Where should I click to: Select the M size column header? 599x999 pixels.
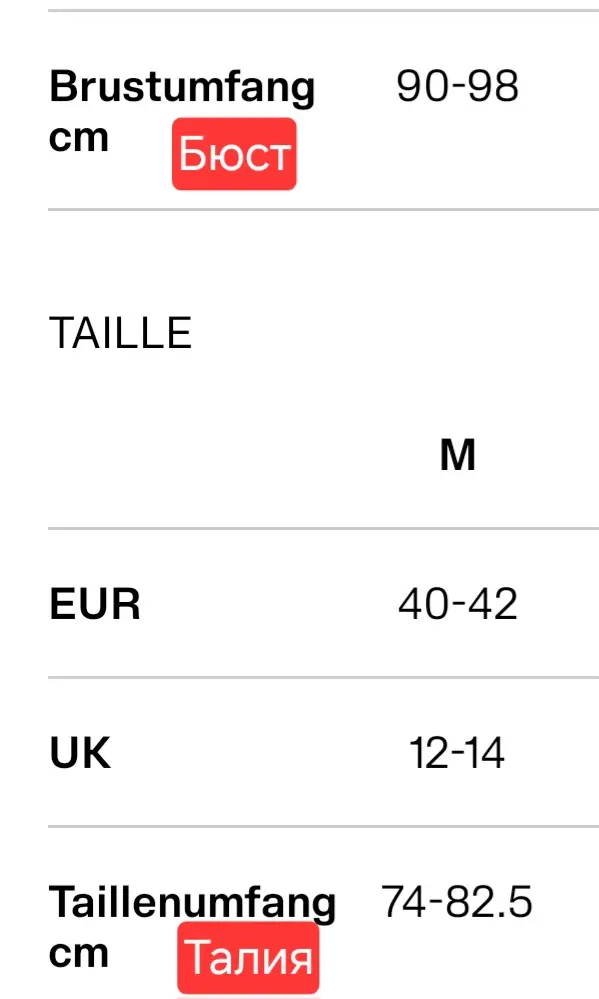pyautogui.click(x=458, y=455)
